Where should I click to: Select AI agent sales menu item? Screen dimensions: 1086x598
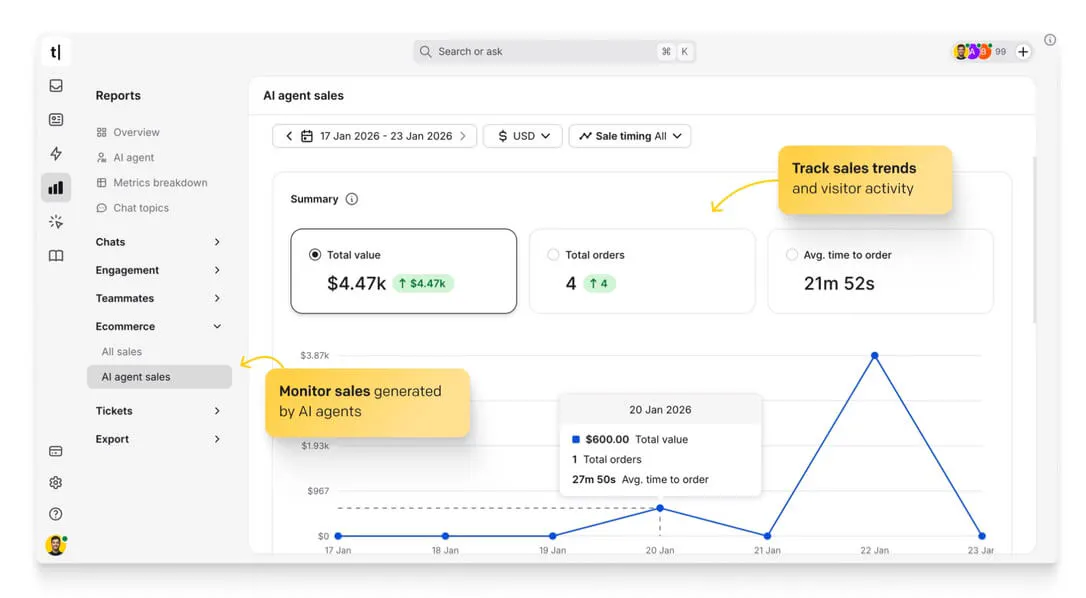click(x=159, y=377)
